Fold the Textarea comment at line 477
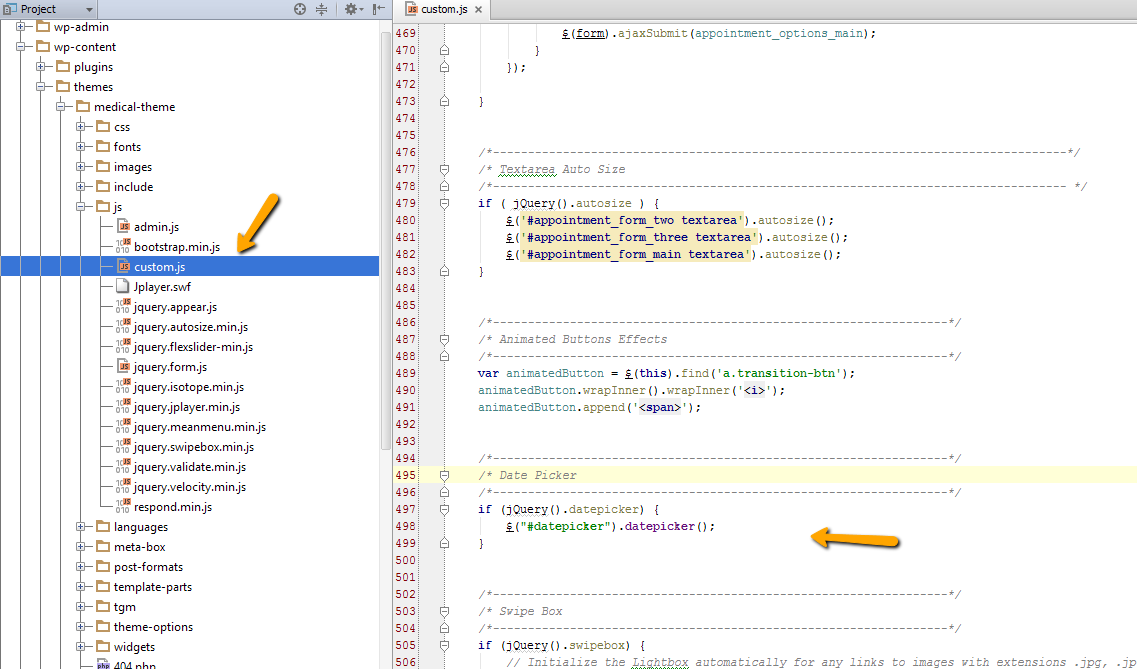 pos(445,170)
